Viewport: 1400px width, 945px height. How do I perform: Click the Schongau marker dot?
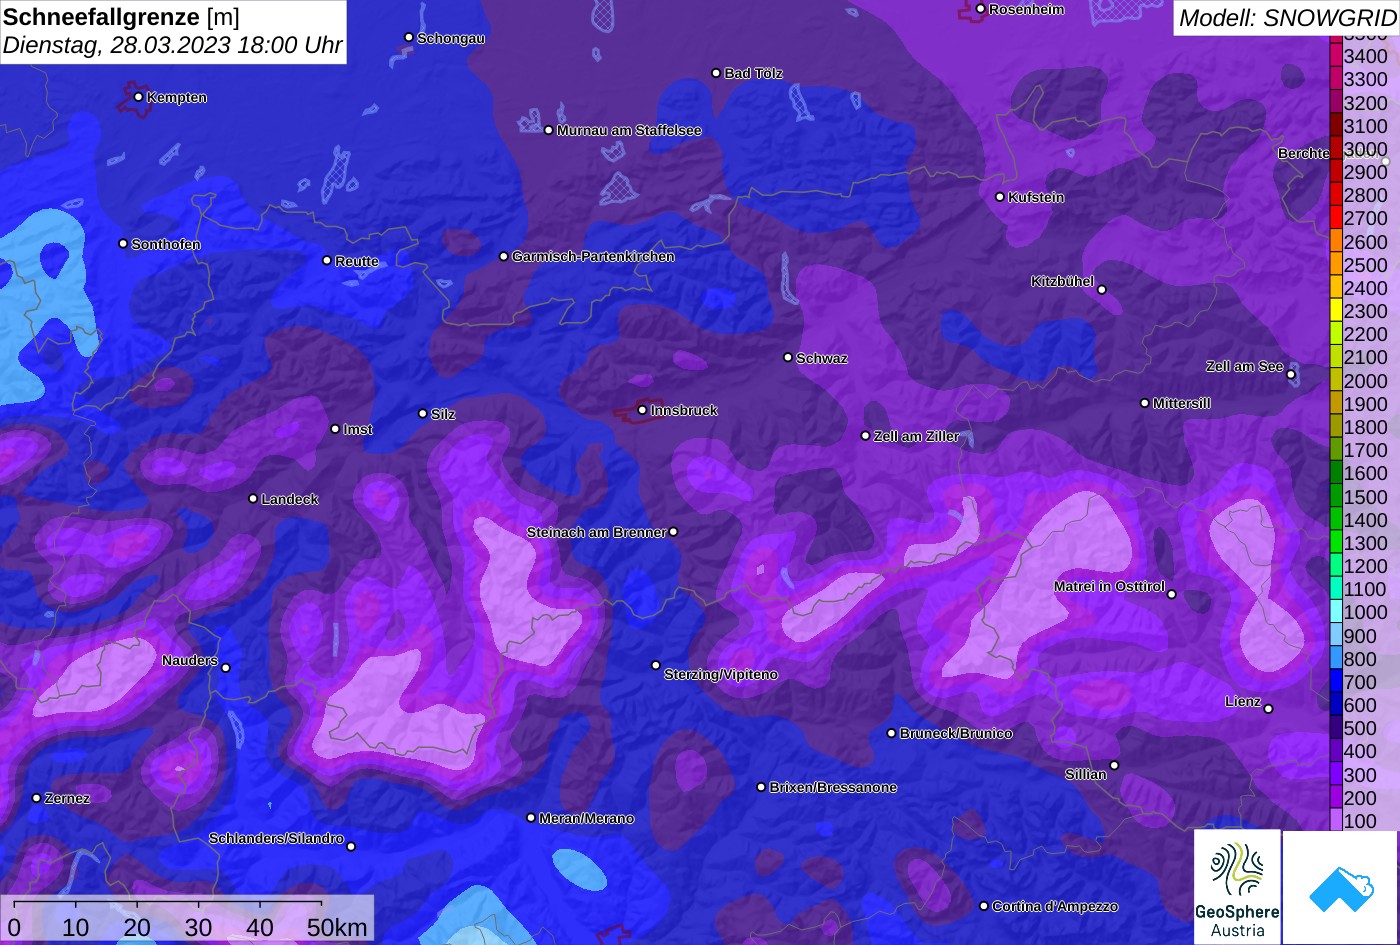tap(409, 38)
